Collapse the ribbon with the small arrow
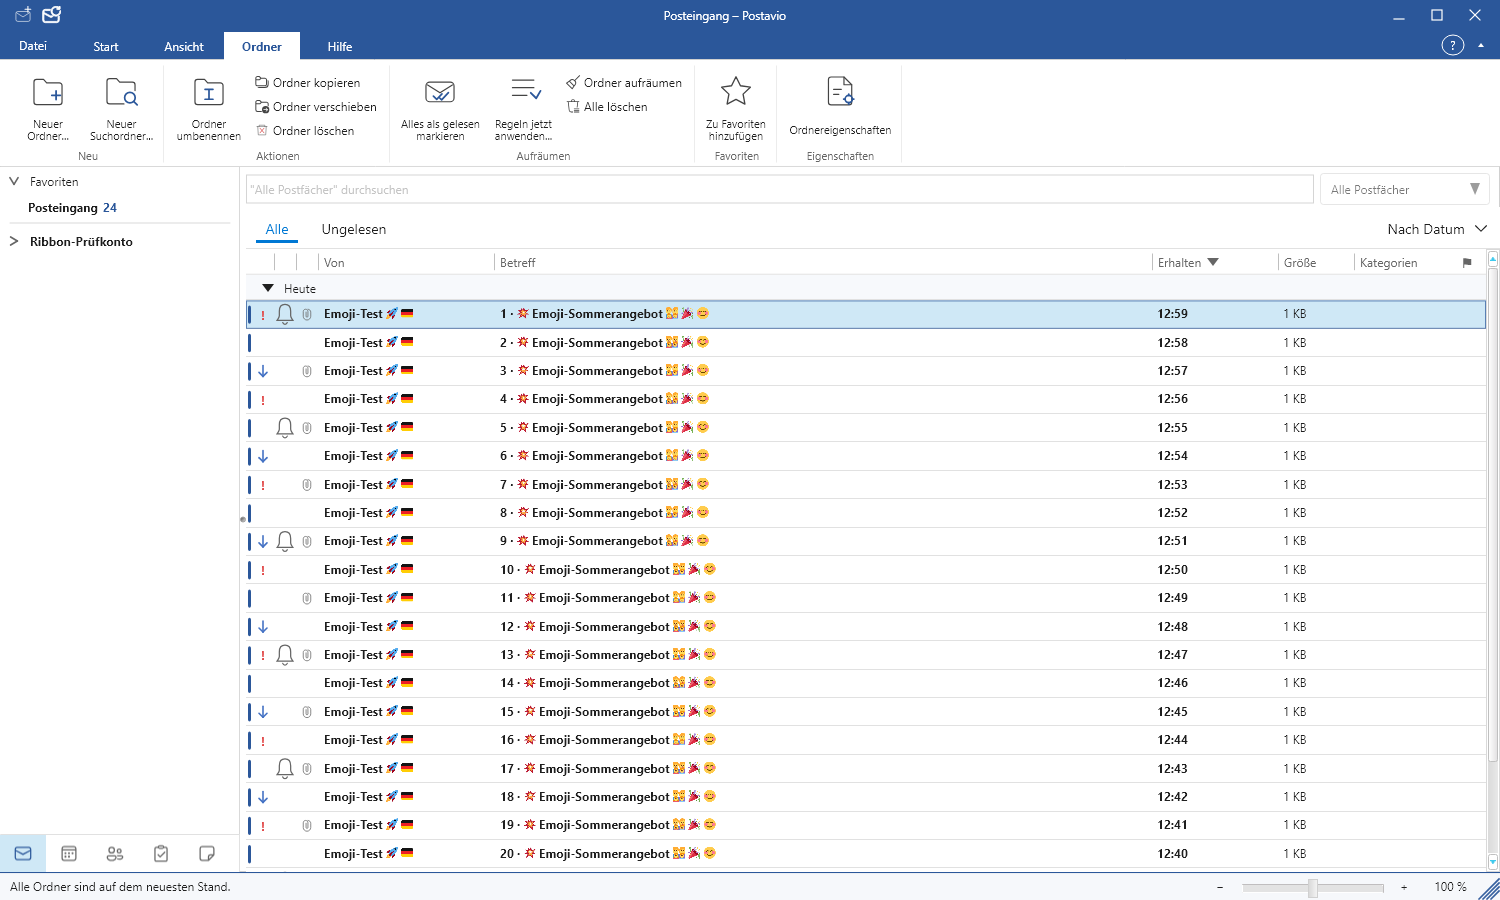Screen dimensions: 1500x900 1481,46
